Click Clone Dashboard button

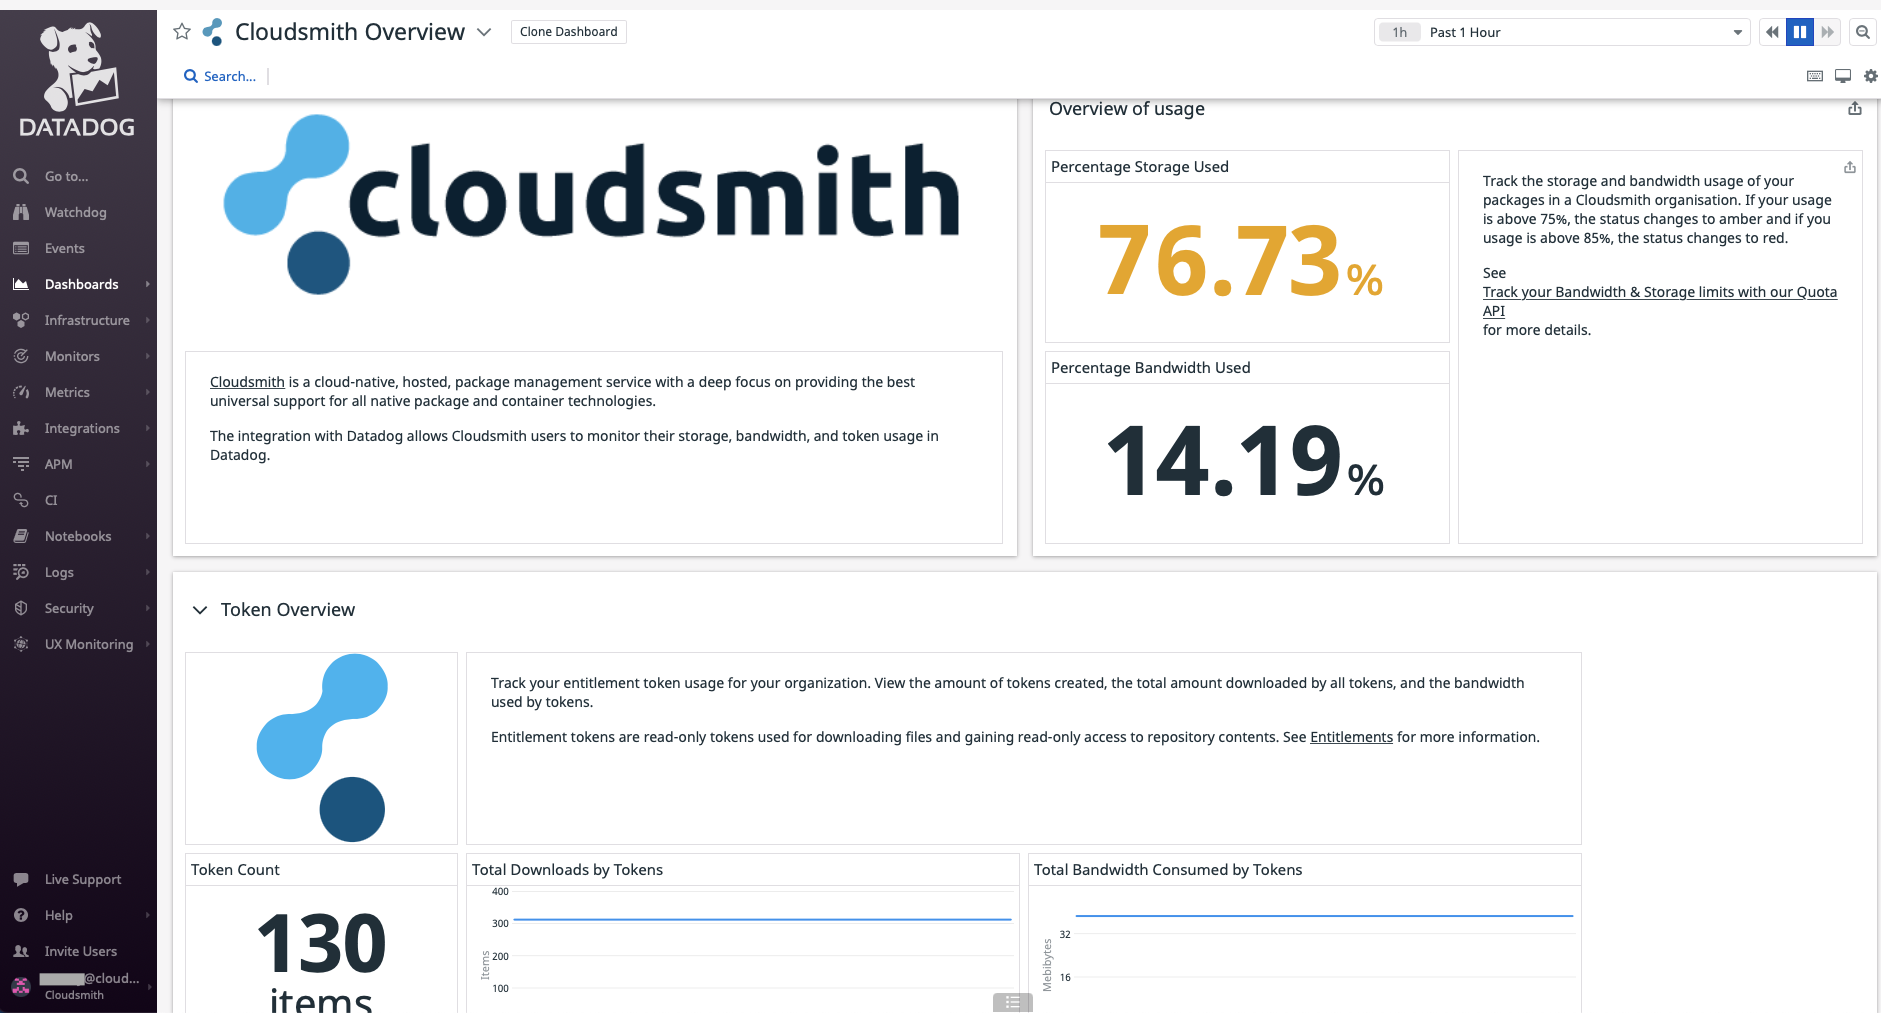pyautogui.click(x=569, y=32)
